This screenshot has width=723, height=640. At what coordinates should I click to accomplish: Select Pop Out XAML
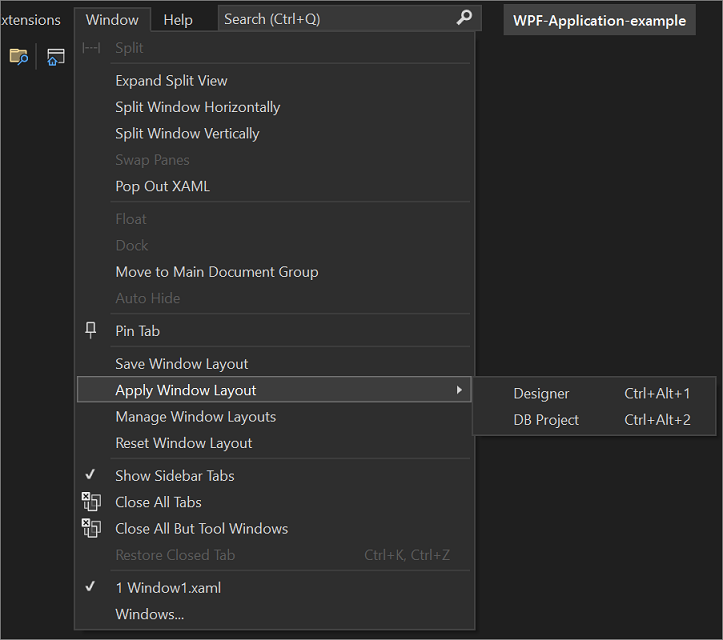(x=162, y=186)
